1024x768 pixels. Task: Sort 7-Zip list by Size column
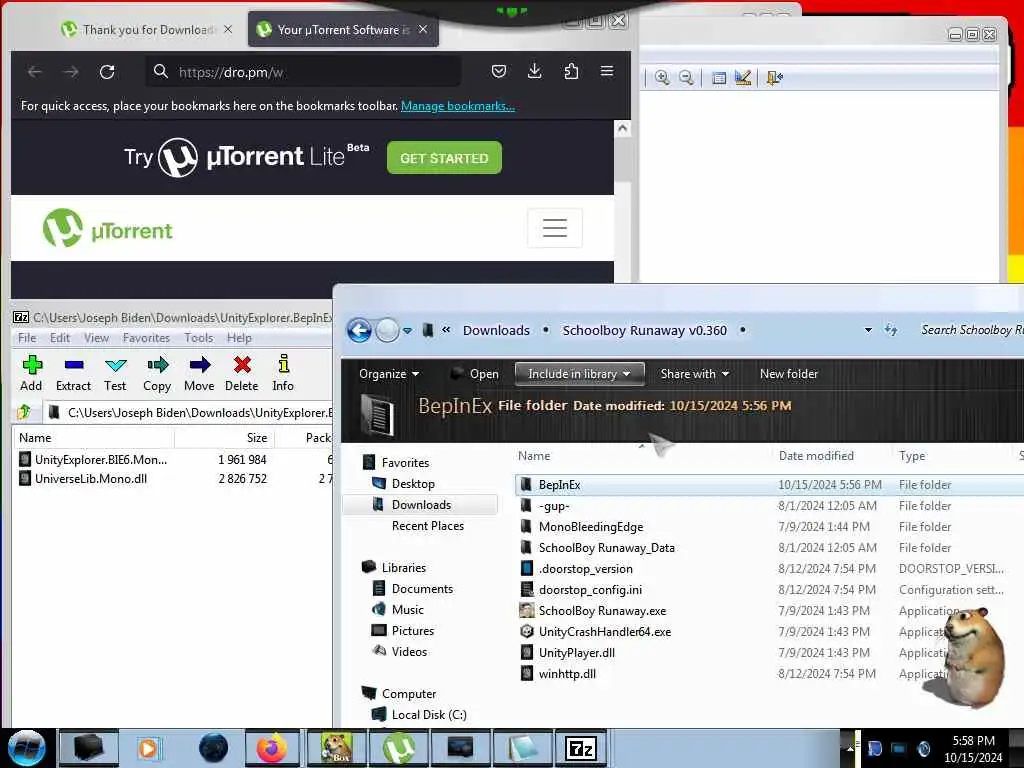[257, 438]
